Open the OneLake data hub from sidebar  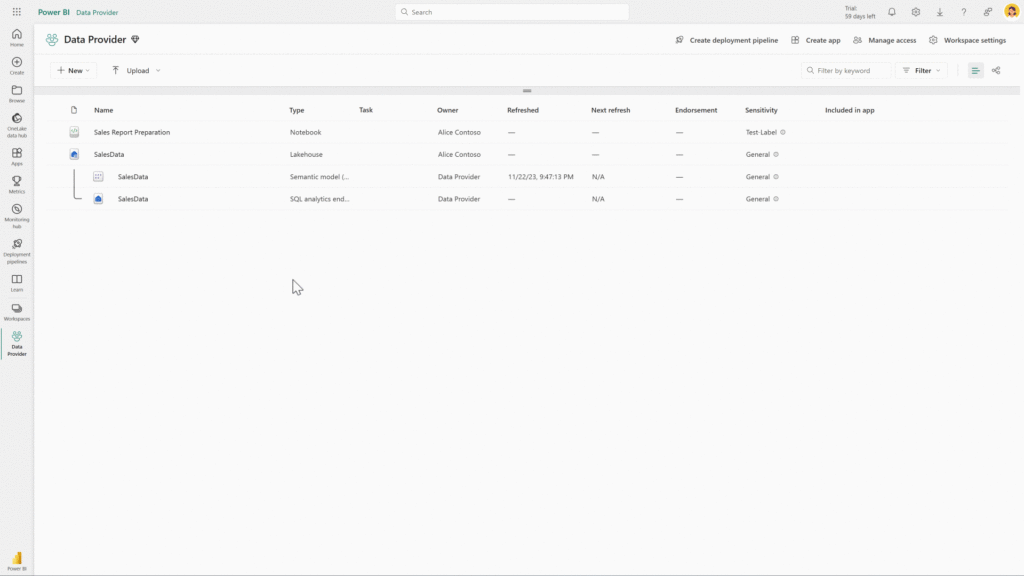click(x=16, y=120)
